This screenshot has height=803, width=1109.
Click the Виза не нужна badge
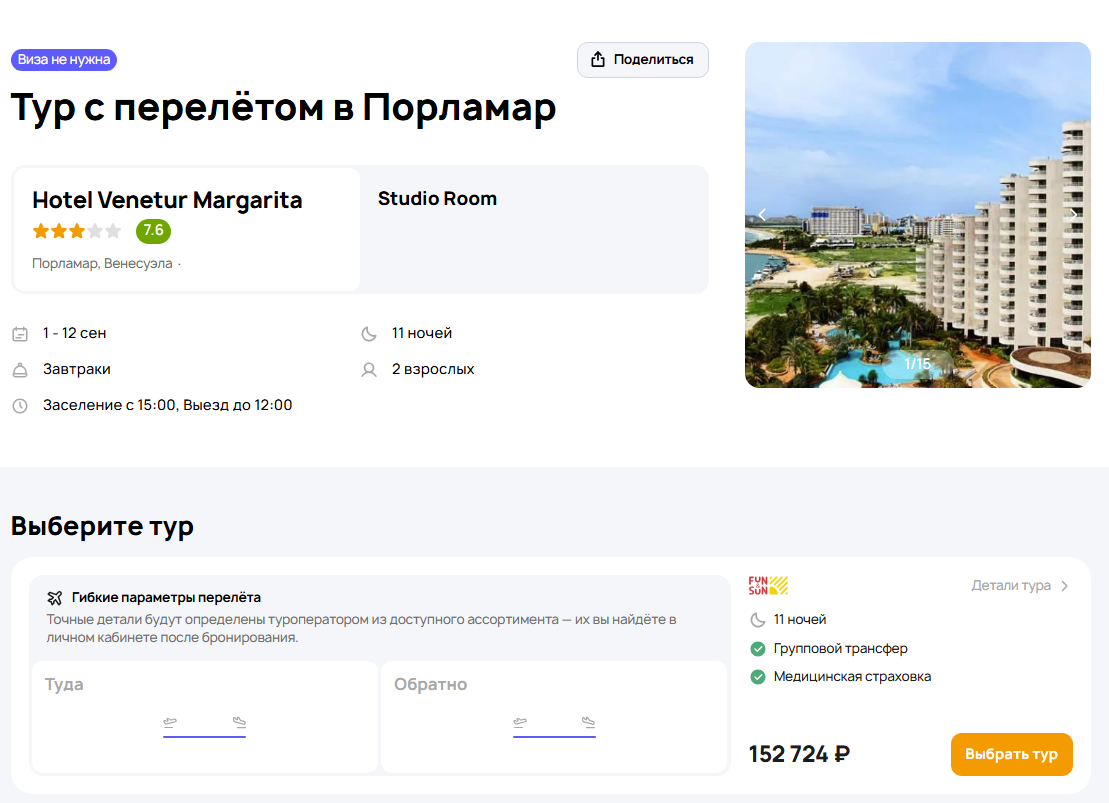coord(64,59)
